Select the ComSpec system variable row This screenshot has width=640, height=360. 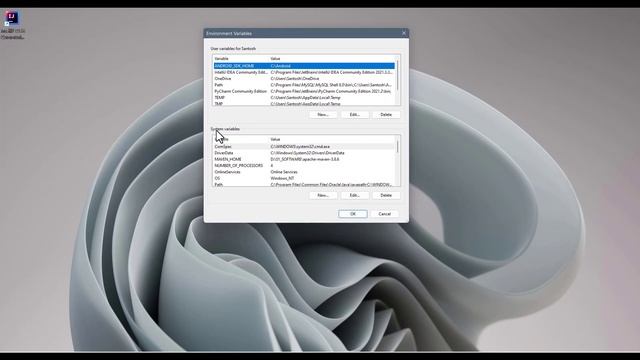(x=304, y=147)
